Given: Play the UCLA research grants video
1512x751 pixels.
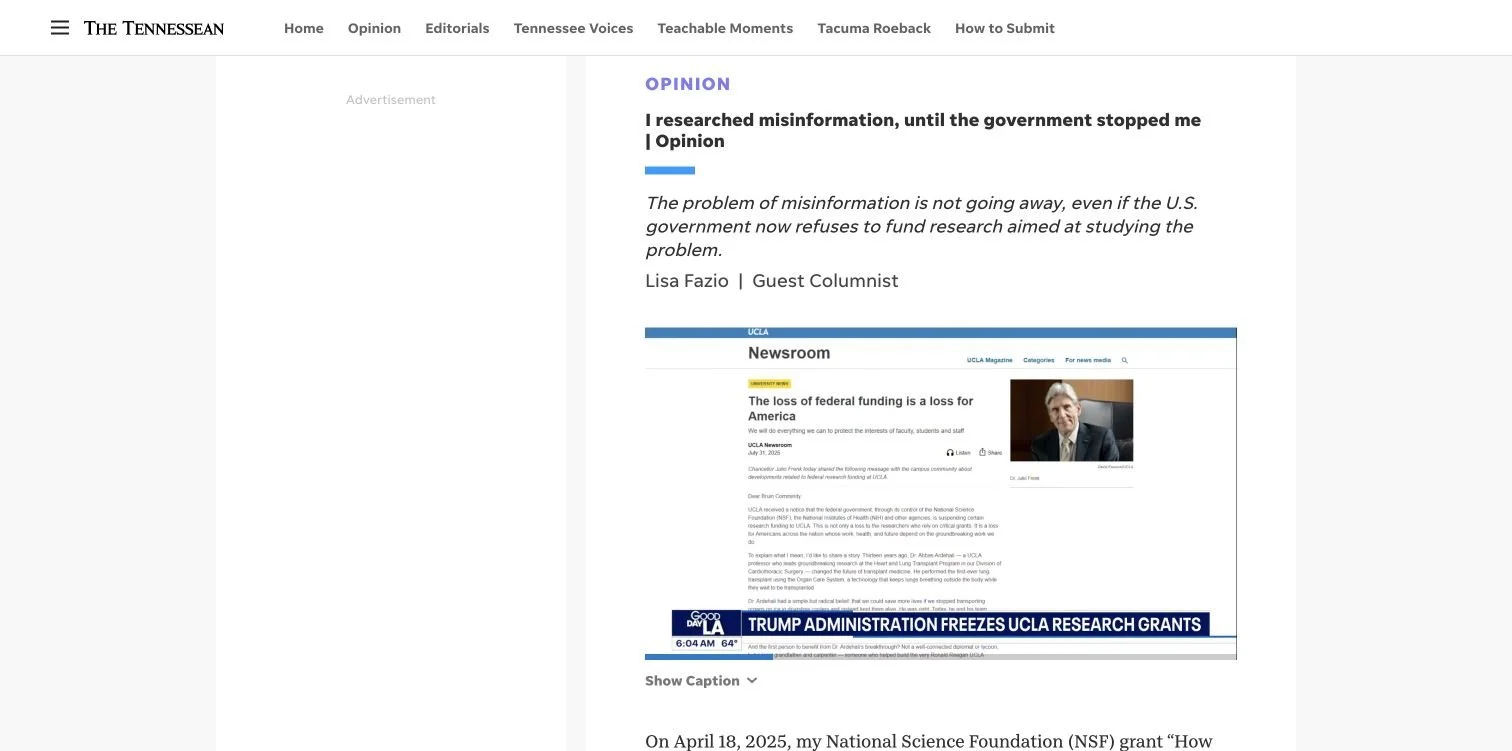Looking at the screenshot, I should tap(941, 493).
